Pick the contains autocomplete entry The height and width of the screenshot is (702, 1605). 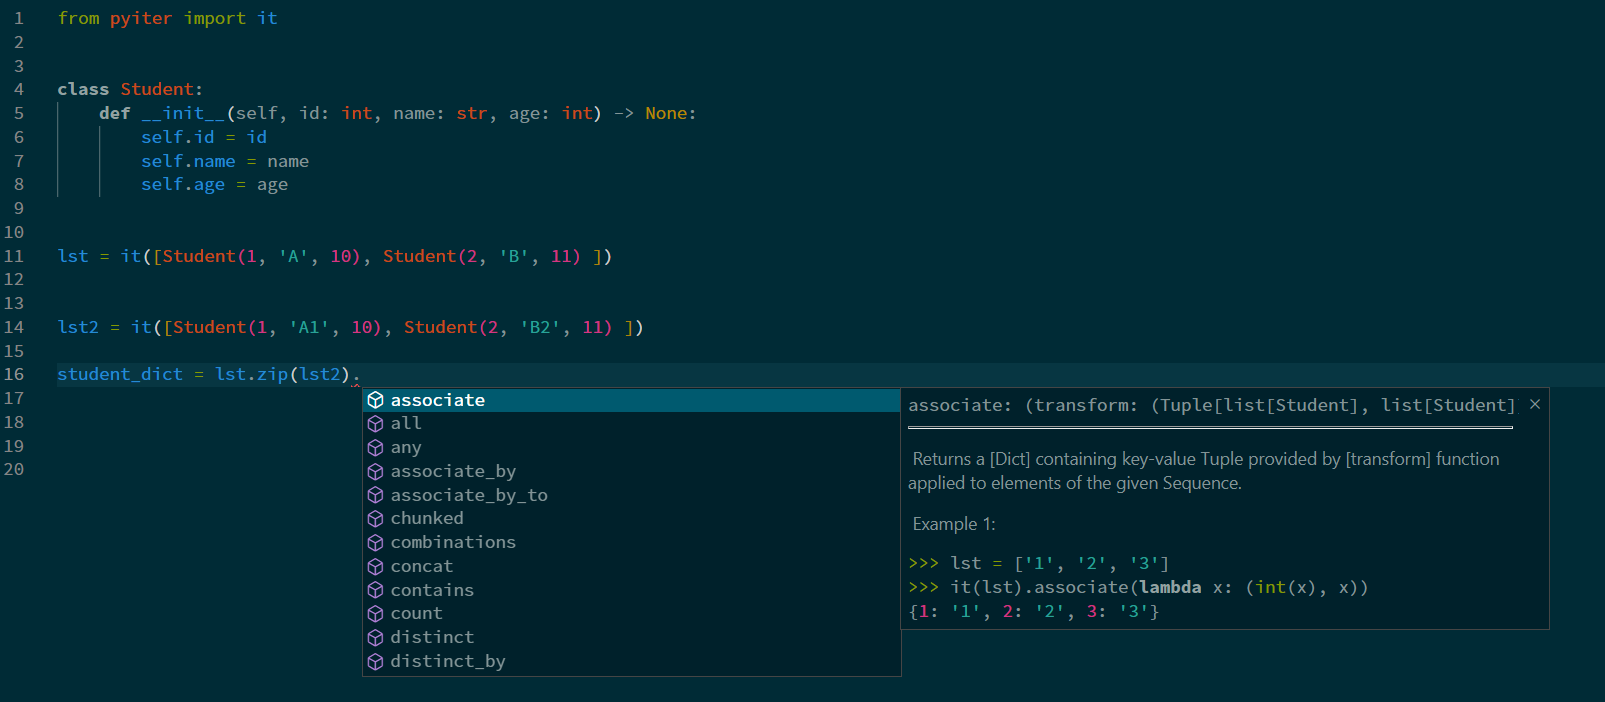pos(432,591)
